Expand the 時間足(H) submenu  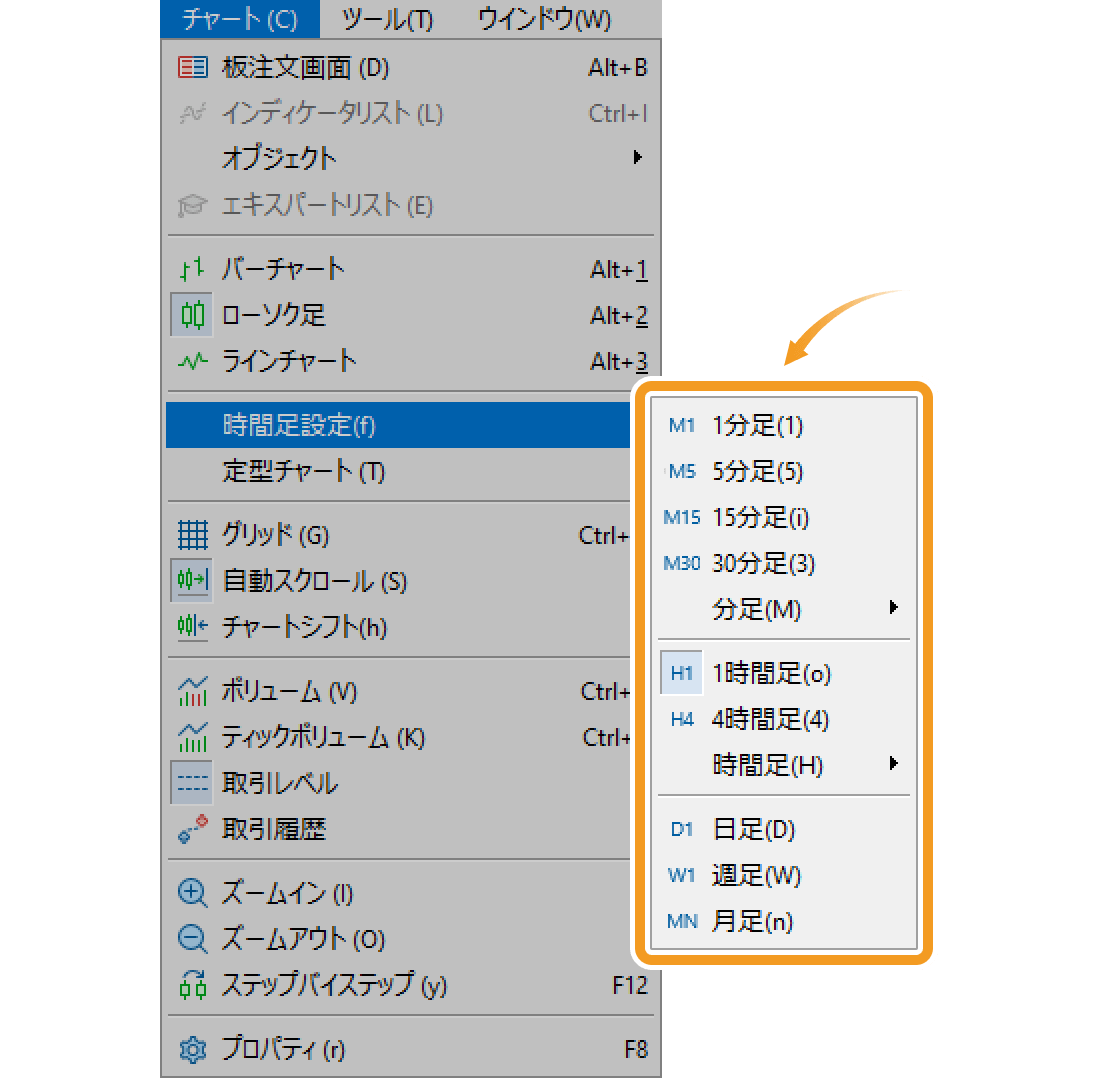click(784, 765)
